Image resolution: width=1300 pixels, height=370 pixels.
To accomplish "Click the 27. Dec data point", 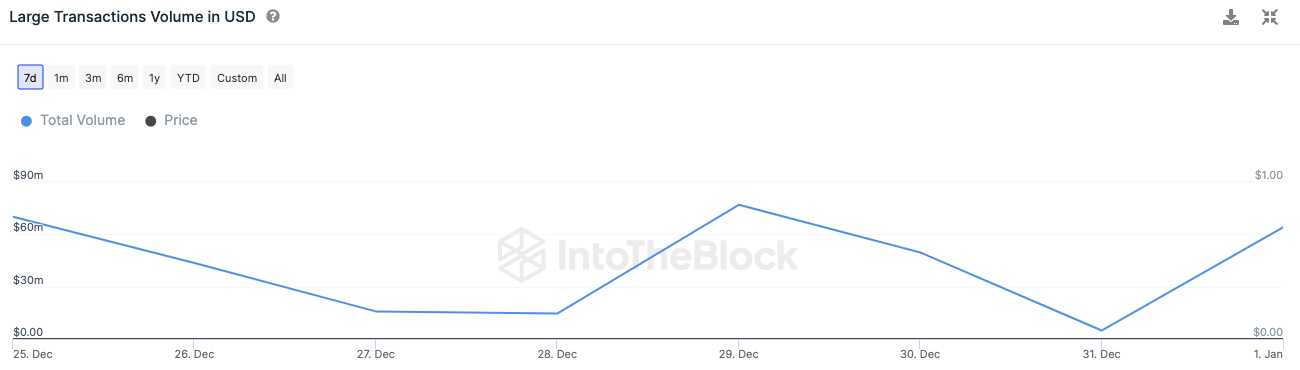I will [x=375, y=311].
